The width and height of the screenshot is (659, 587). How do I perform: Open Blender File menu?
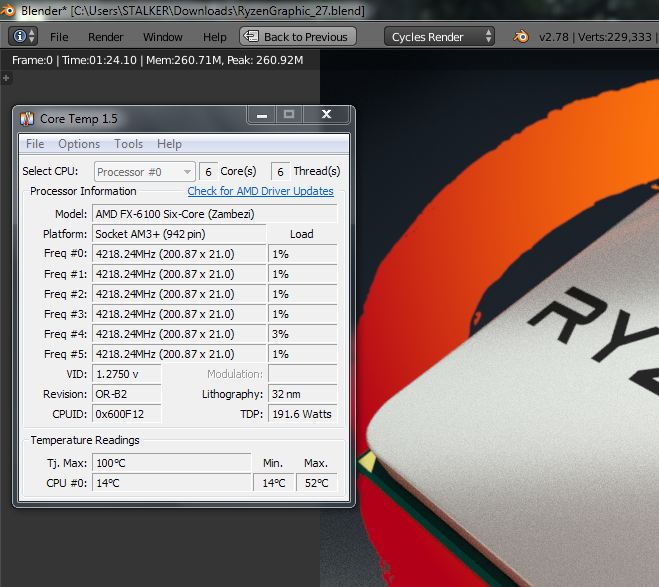pos(59,37)
